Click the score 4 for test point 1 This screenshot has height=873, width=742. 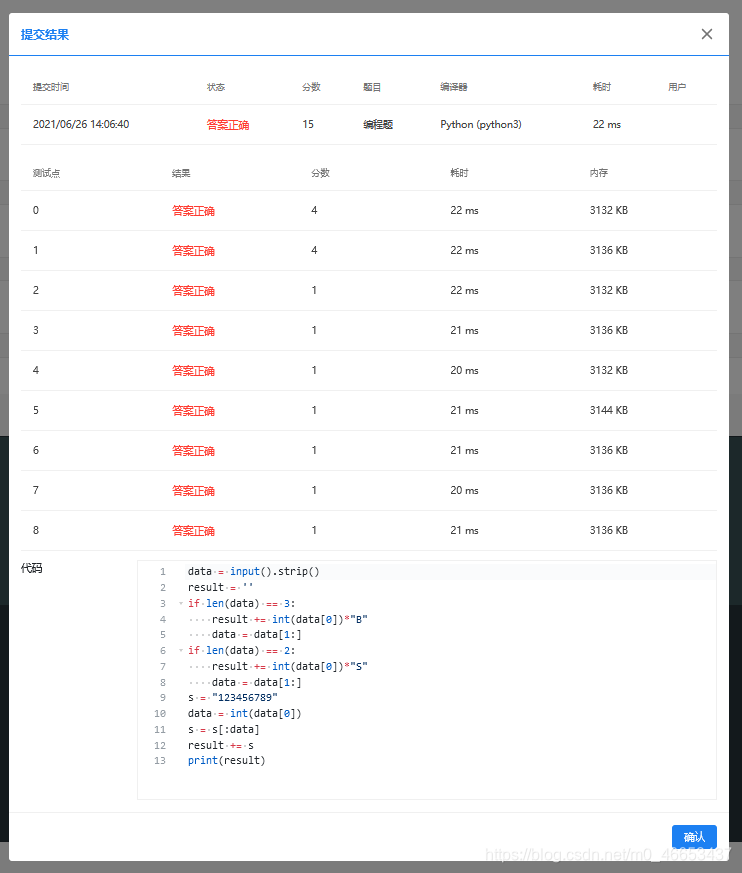pos(314,251)
